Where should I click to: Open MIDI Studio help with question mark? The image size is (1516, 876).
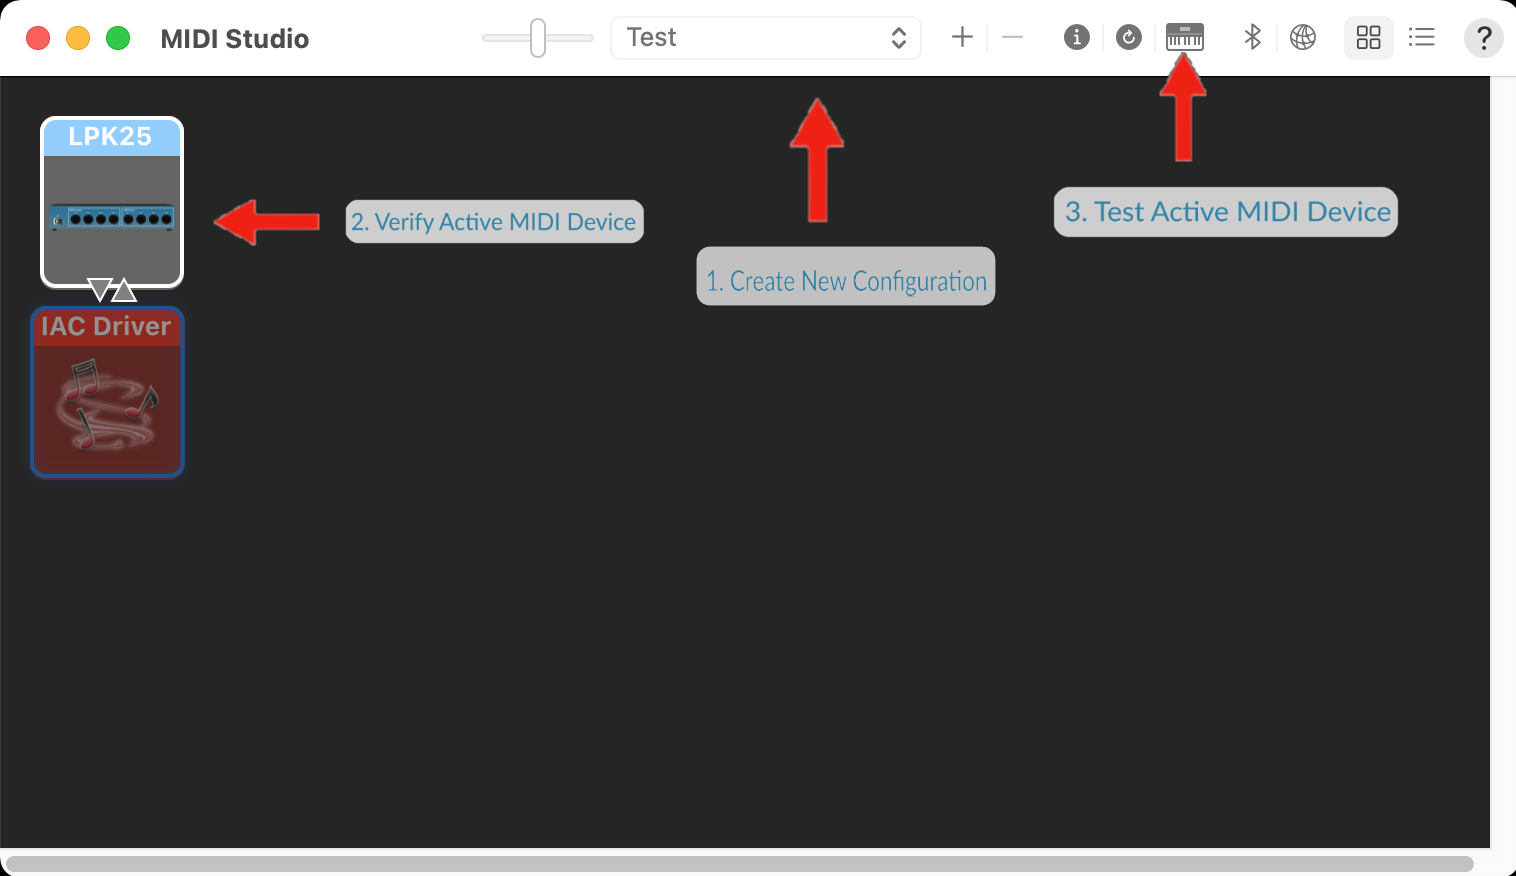(x=1484, y=38)
